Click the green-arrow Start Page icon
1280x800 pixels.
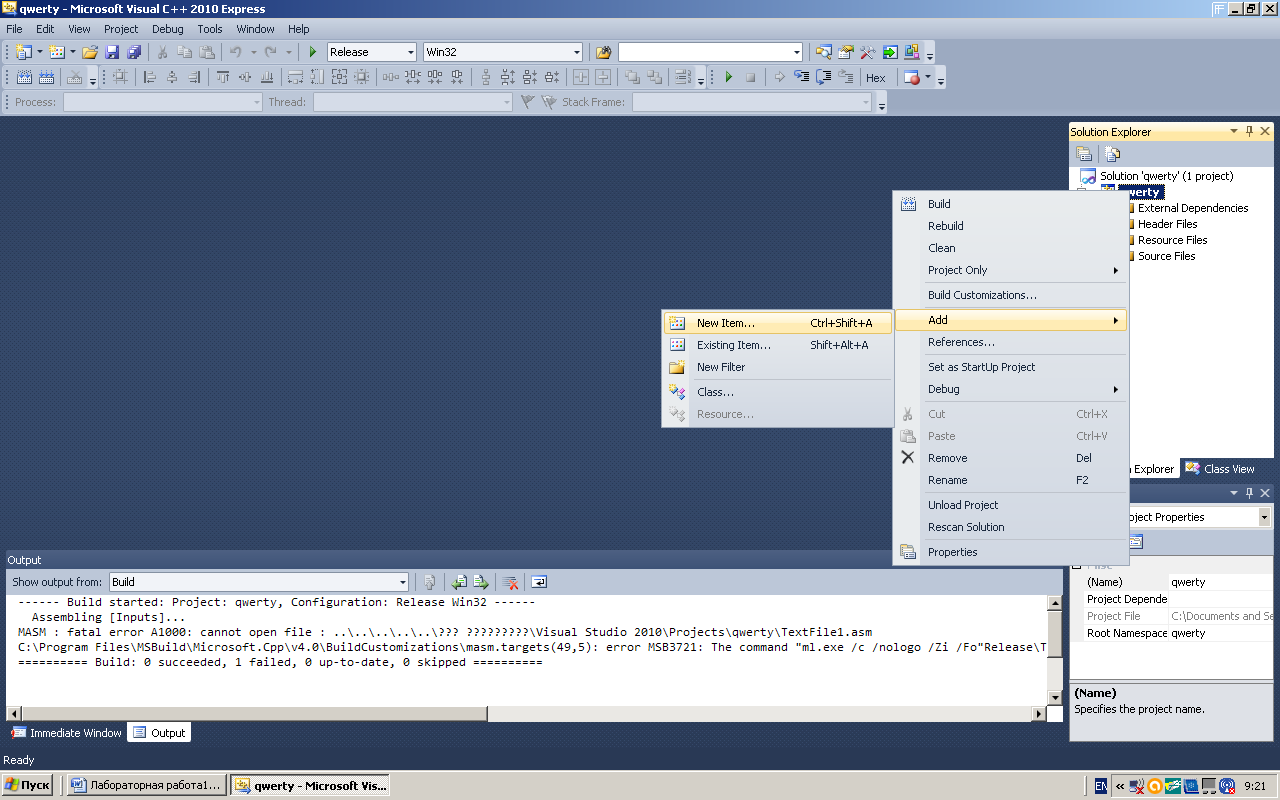pos(890,52)
